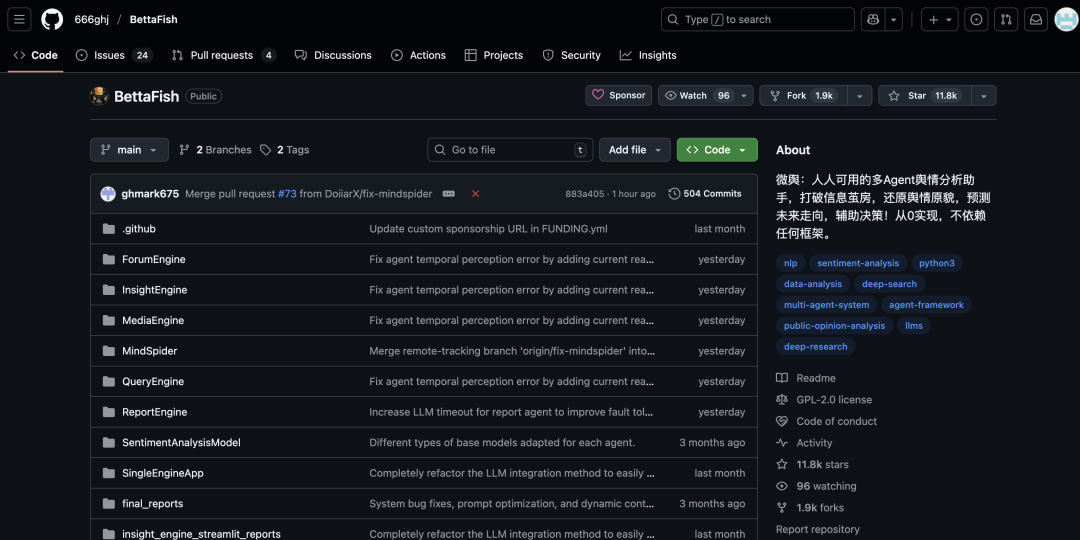Expand the Watch notification options arrow
Viewport: 1080px width, 540px height.
[x=744, y=96]
